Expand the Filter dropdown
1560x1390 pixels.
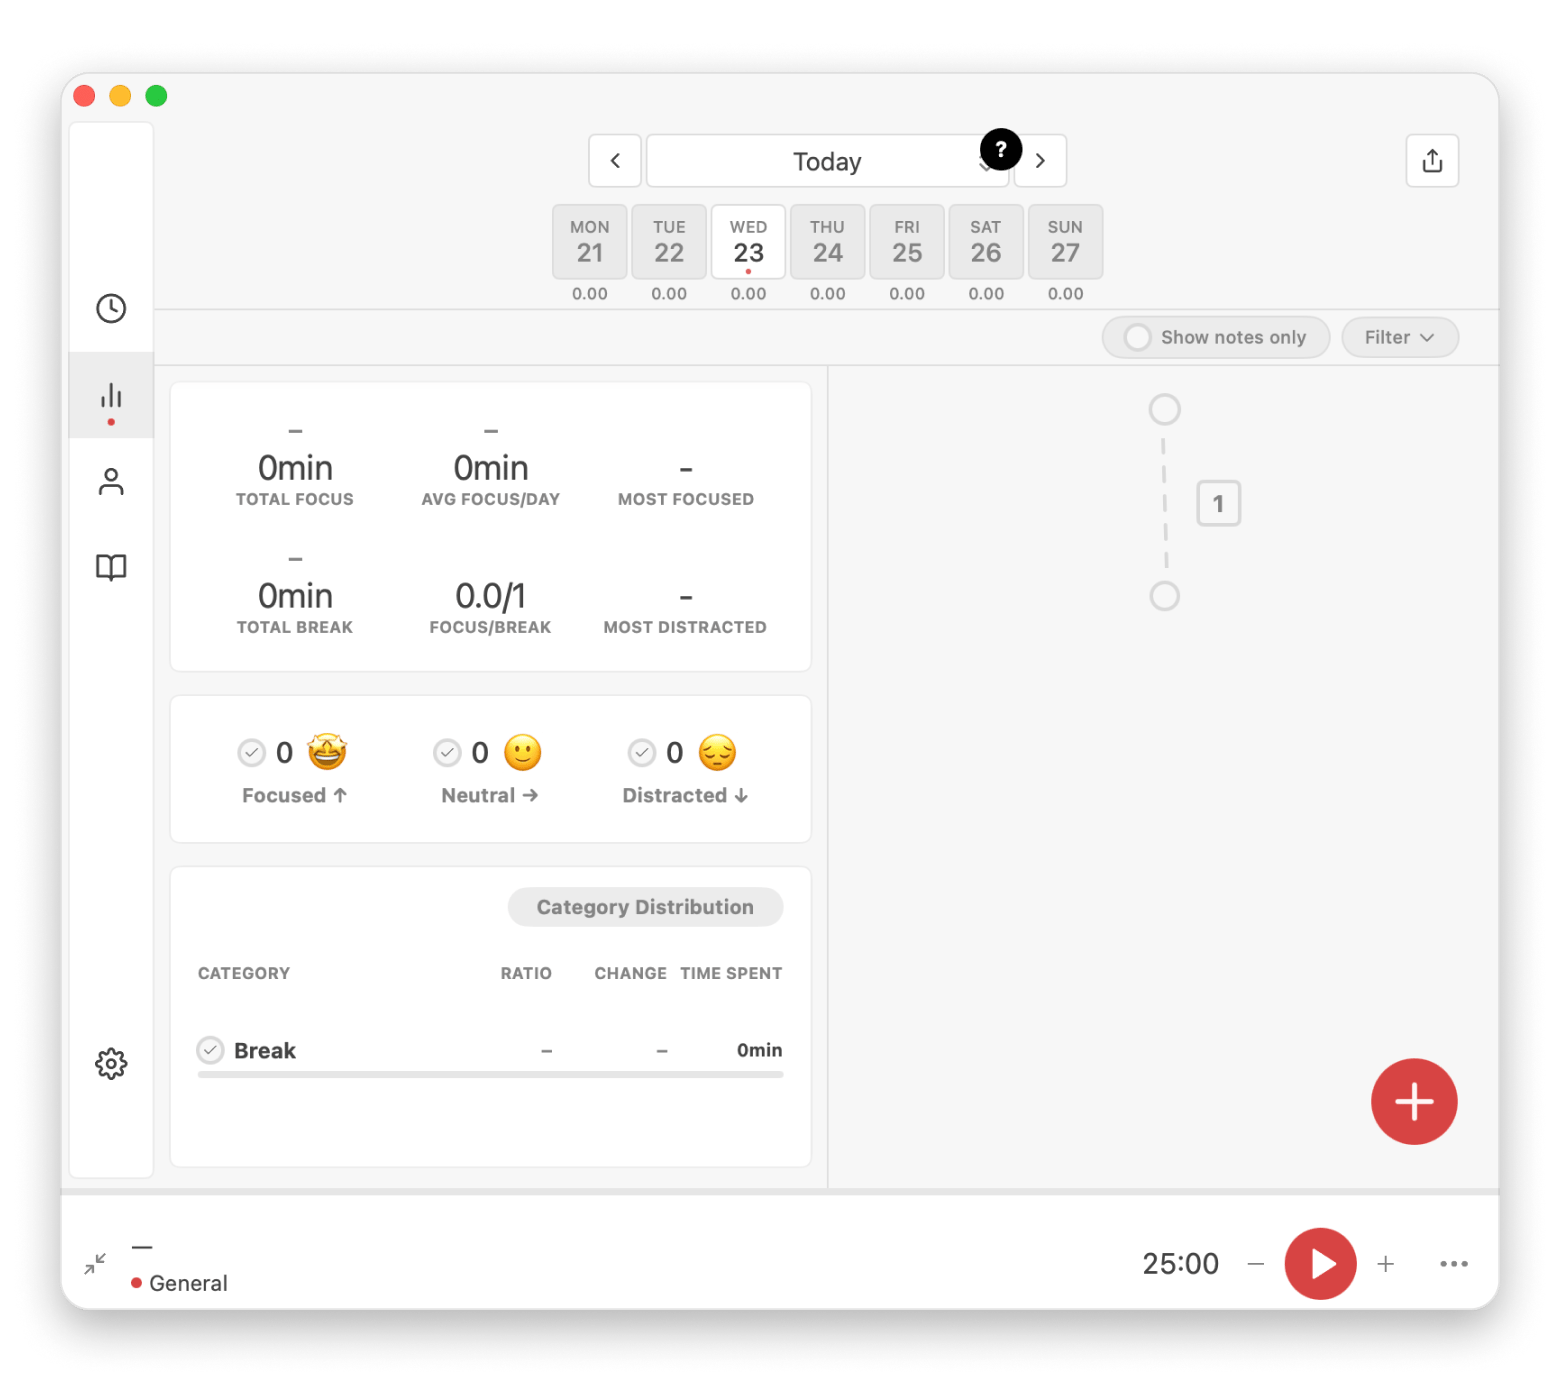pyautogui.click(x=1399, y=338)
